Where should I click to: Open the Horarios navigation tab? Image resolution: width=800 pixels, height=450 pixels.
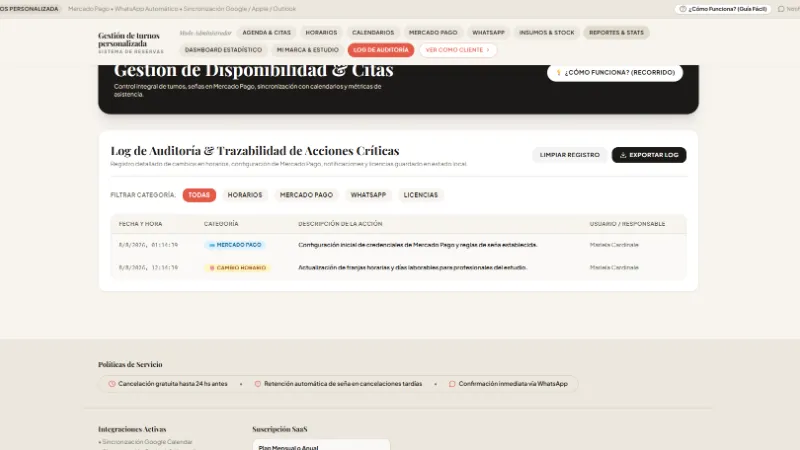point(321,33)
